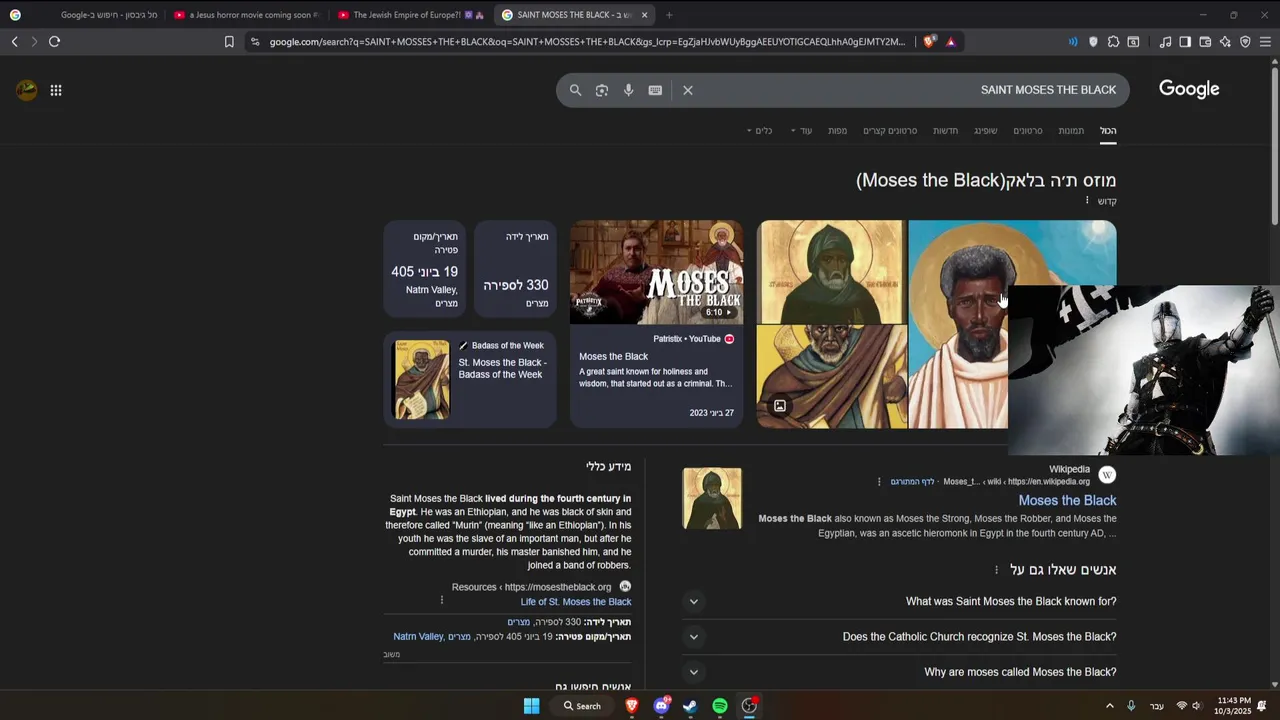Open the Badass of the Week thumbnail image
This screenshot has height=720, width=1280.
tap(422, 379)
